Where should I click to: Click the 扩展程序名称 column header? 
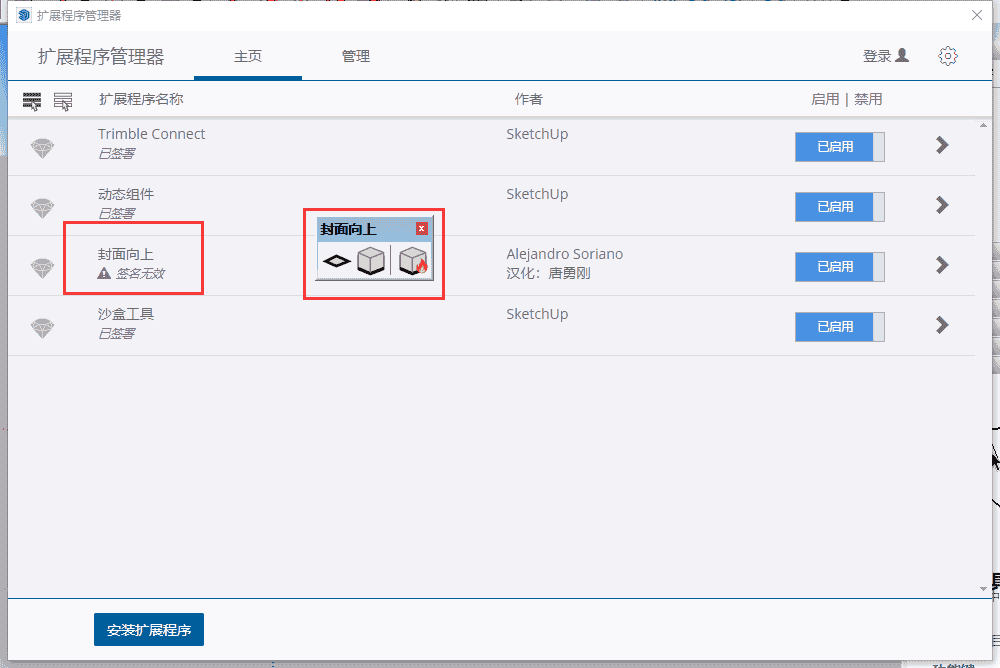point(141,99)
